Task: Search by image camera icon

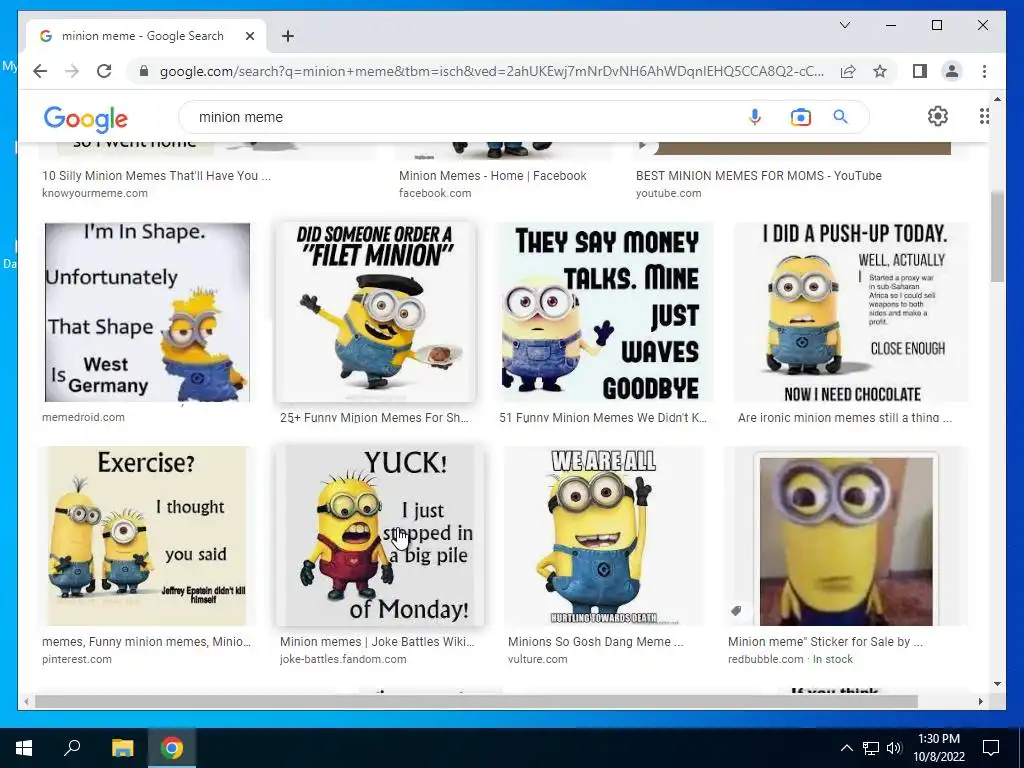Action: click(x=801, y=117)
